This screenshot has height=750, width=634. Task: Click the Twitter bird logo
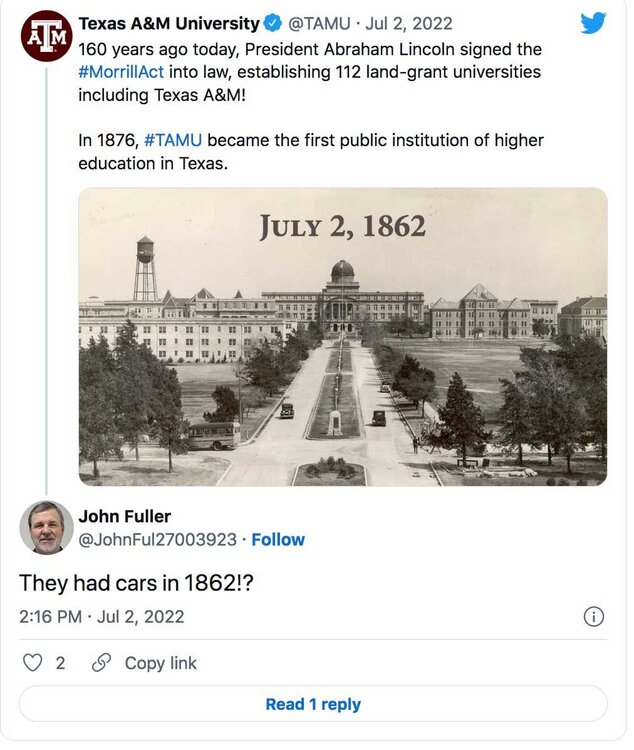[x=593, y=23]
